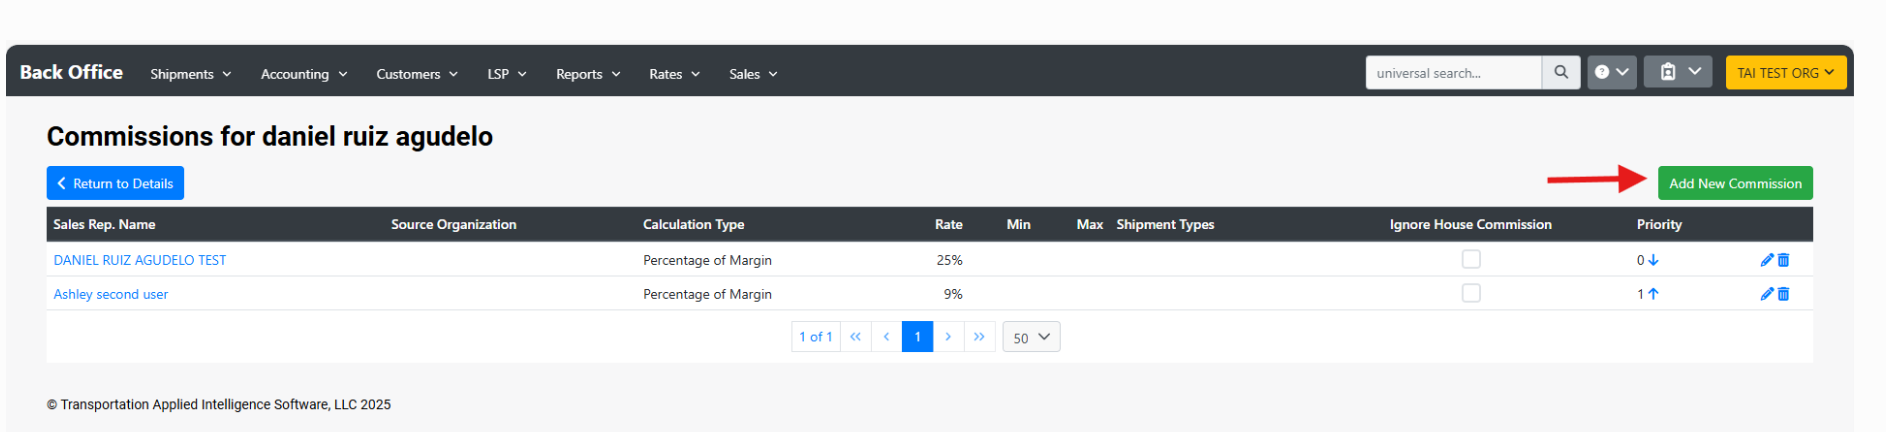The width and height of the screenshot is (1886, 432).
Task: Open the Reports menu
Action: coord(587,74)
